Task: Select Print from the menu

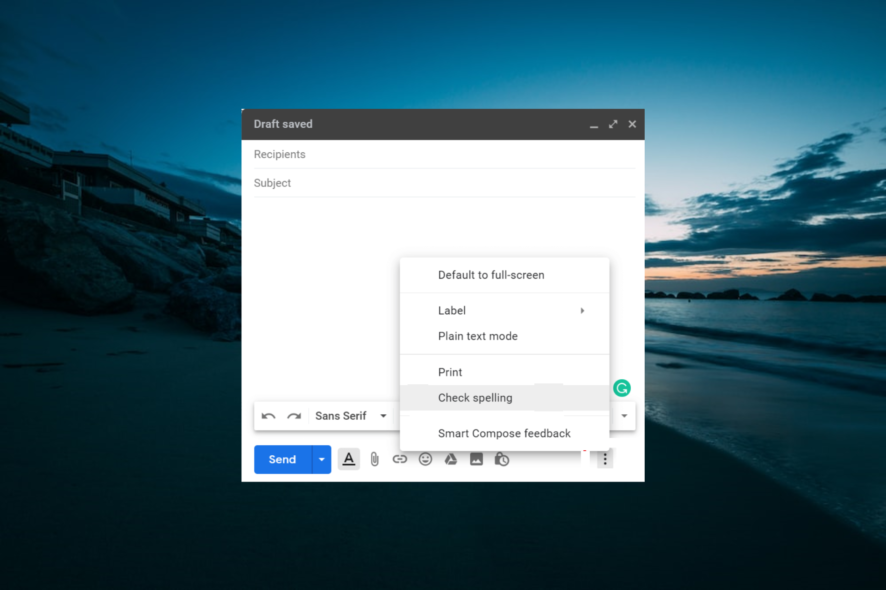Action: [x=504, y=372]
